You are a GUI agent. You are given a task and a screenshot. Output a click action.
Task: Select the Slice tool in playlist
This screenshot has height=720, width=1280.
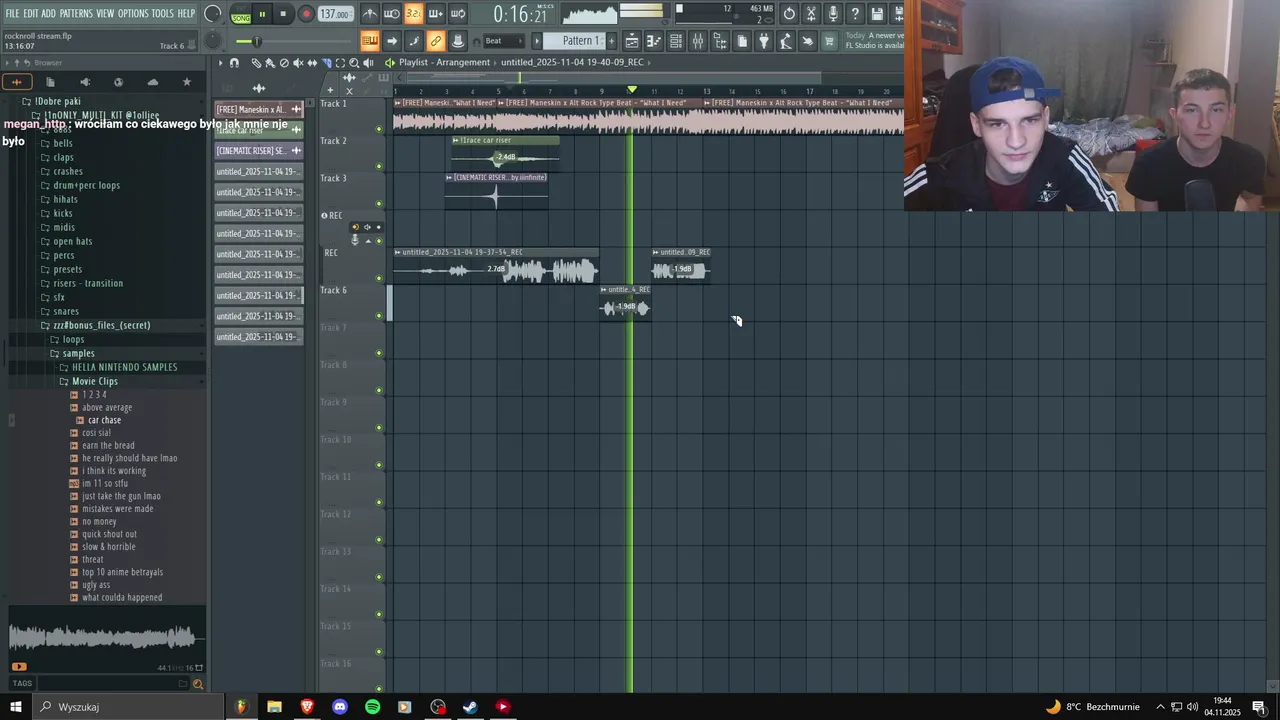click(x=326, y=62)
